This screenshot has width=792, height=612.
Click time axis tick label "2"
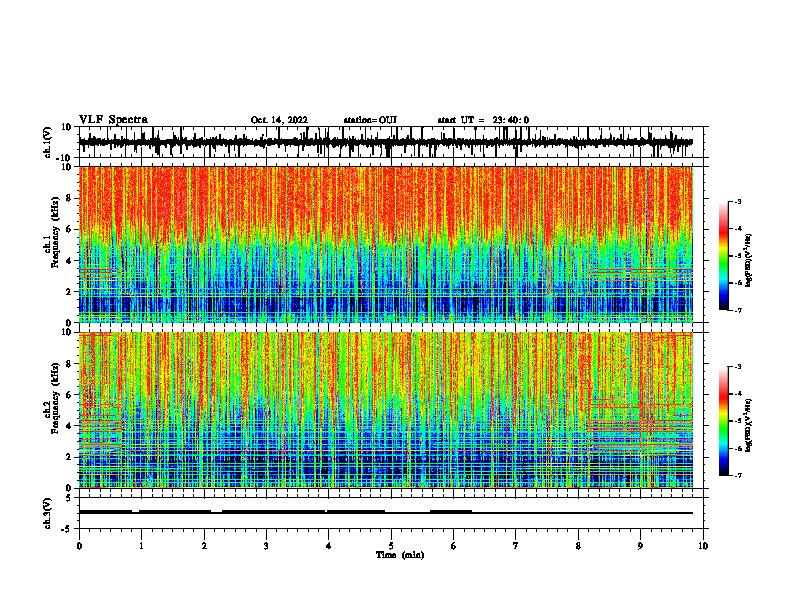[204, 546]
